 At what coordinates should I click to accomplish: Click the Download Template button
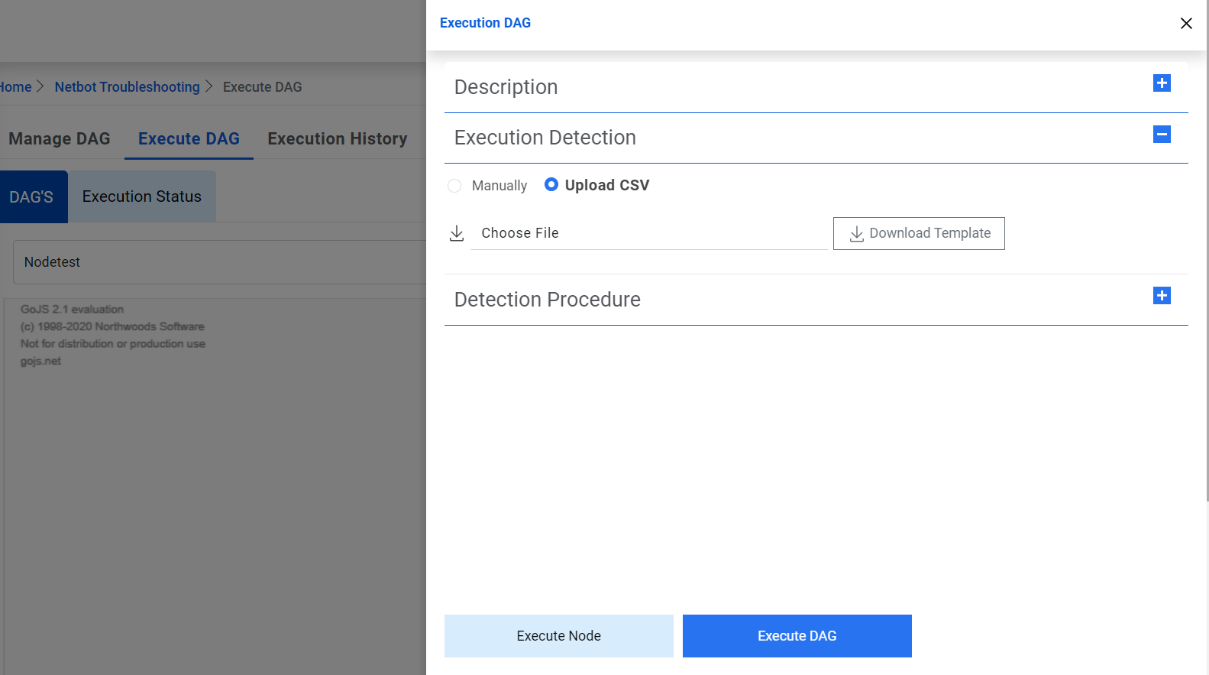[918, 233]
